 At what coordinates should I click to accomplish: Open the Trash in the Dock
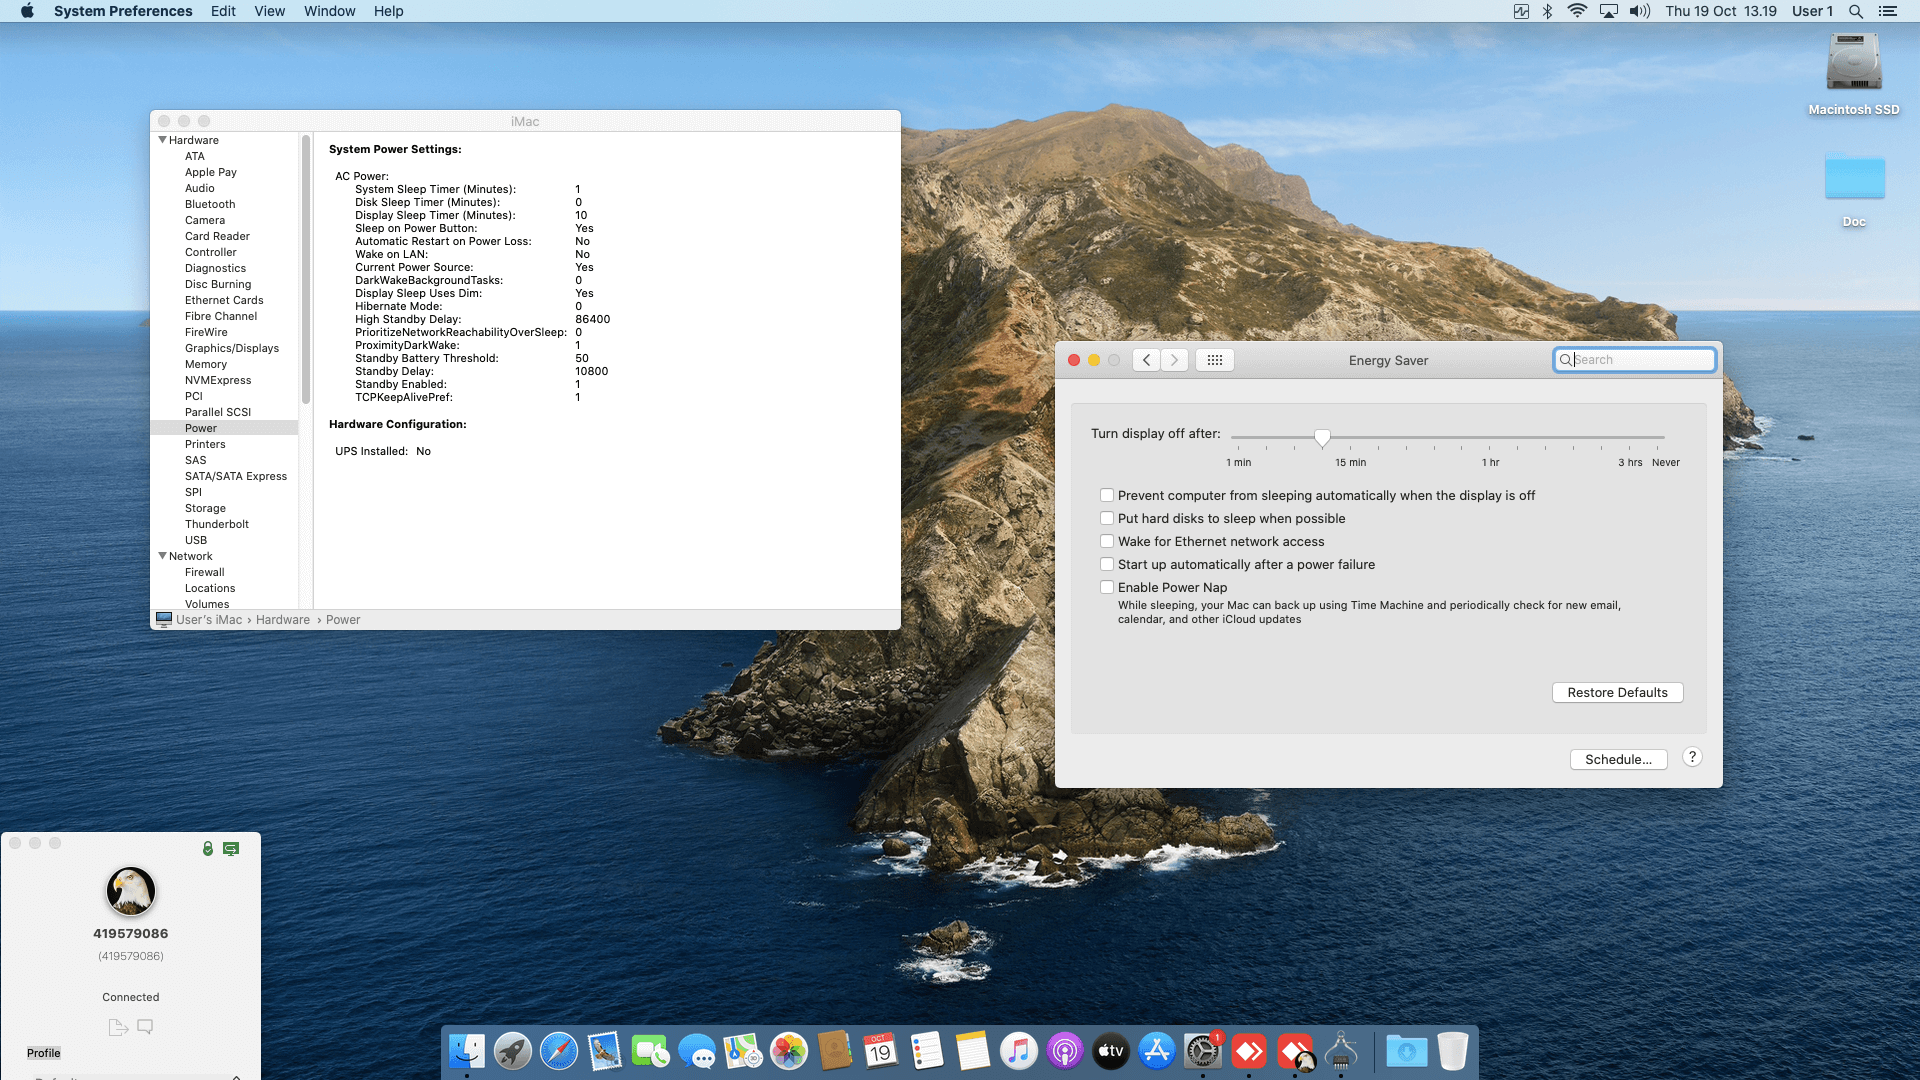[x=1453, y=1051]
